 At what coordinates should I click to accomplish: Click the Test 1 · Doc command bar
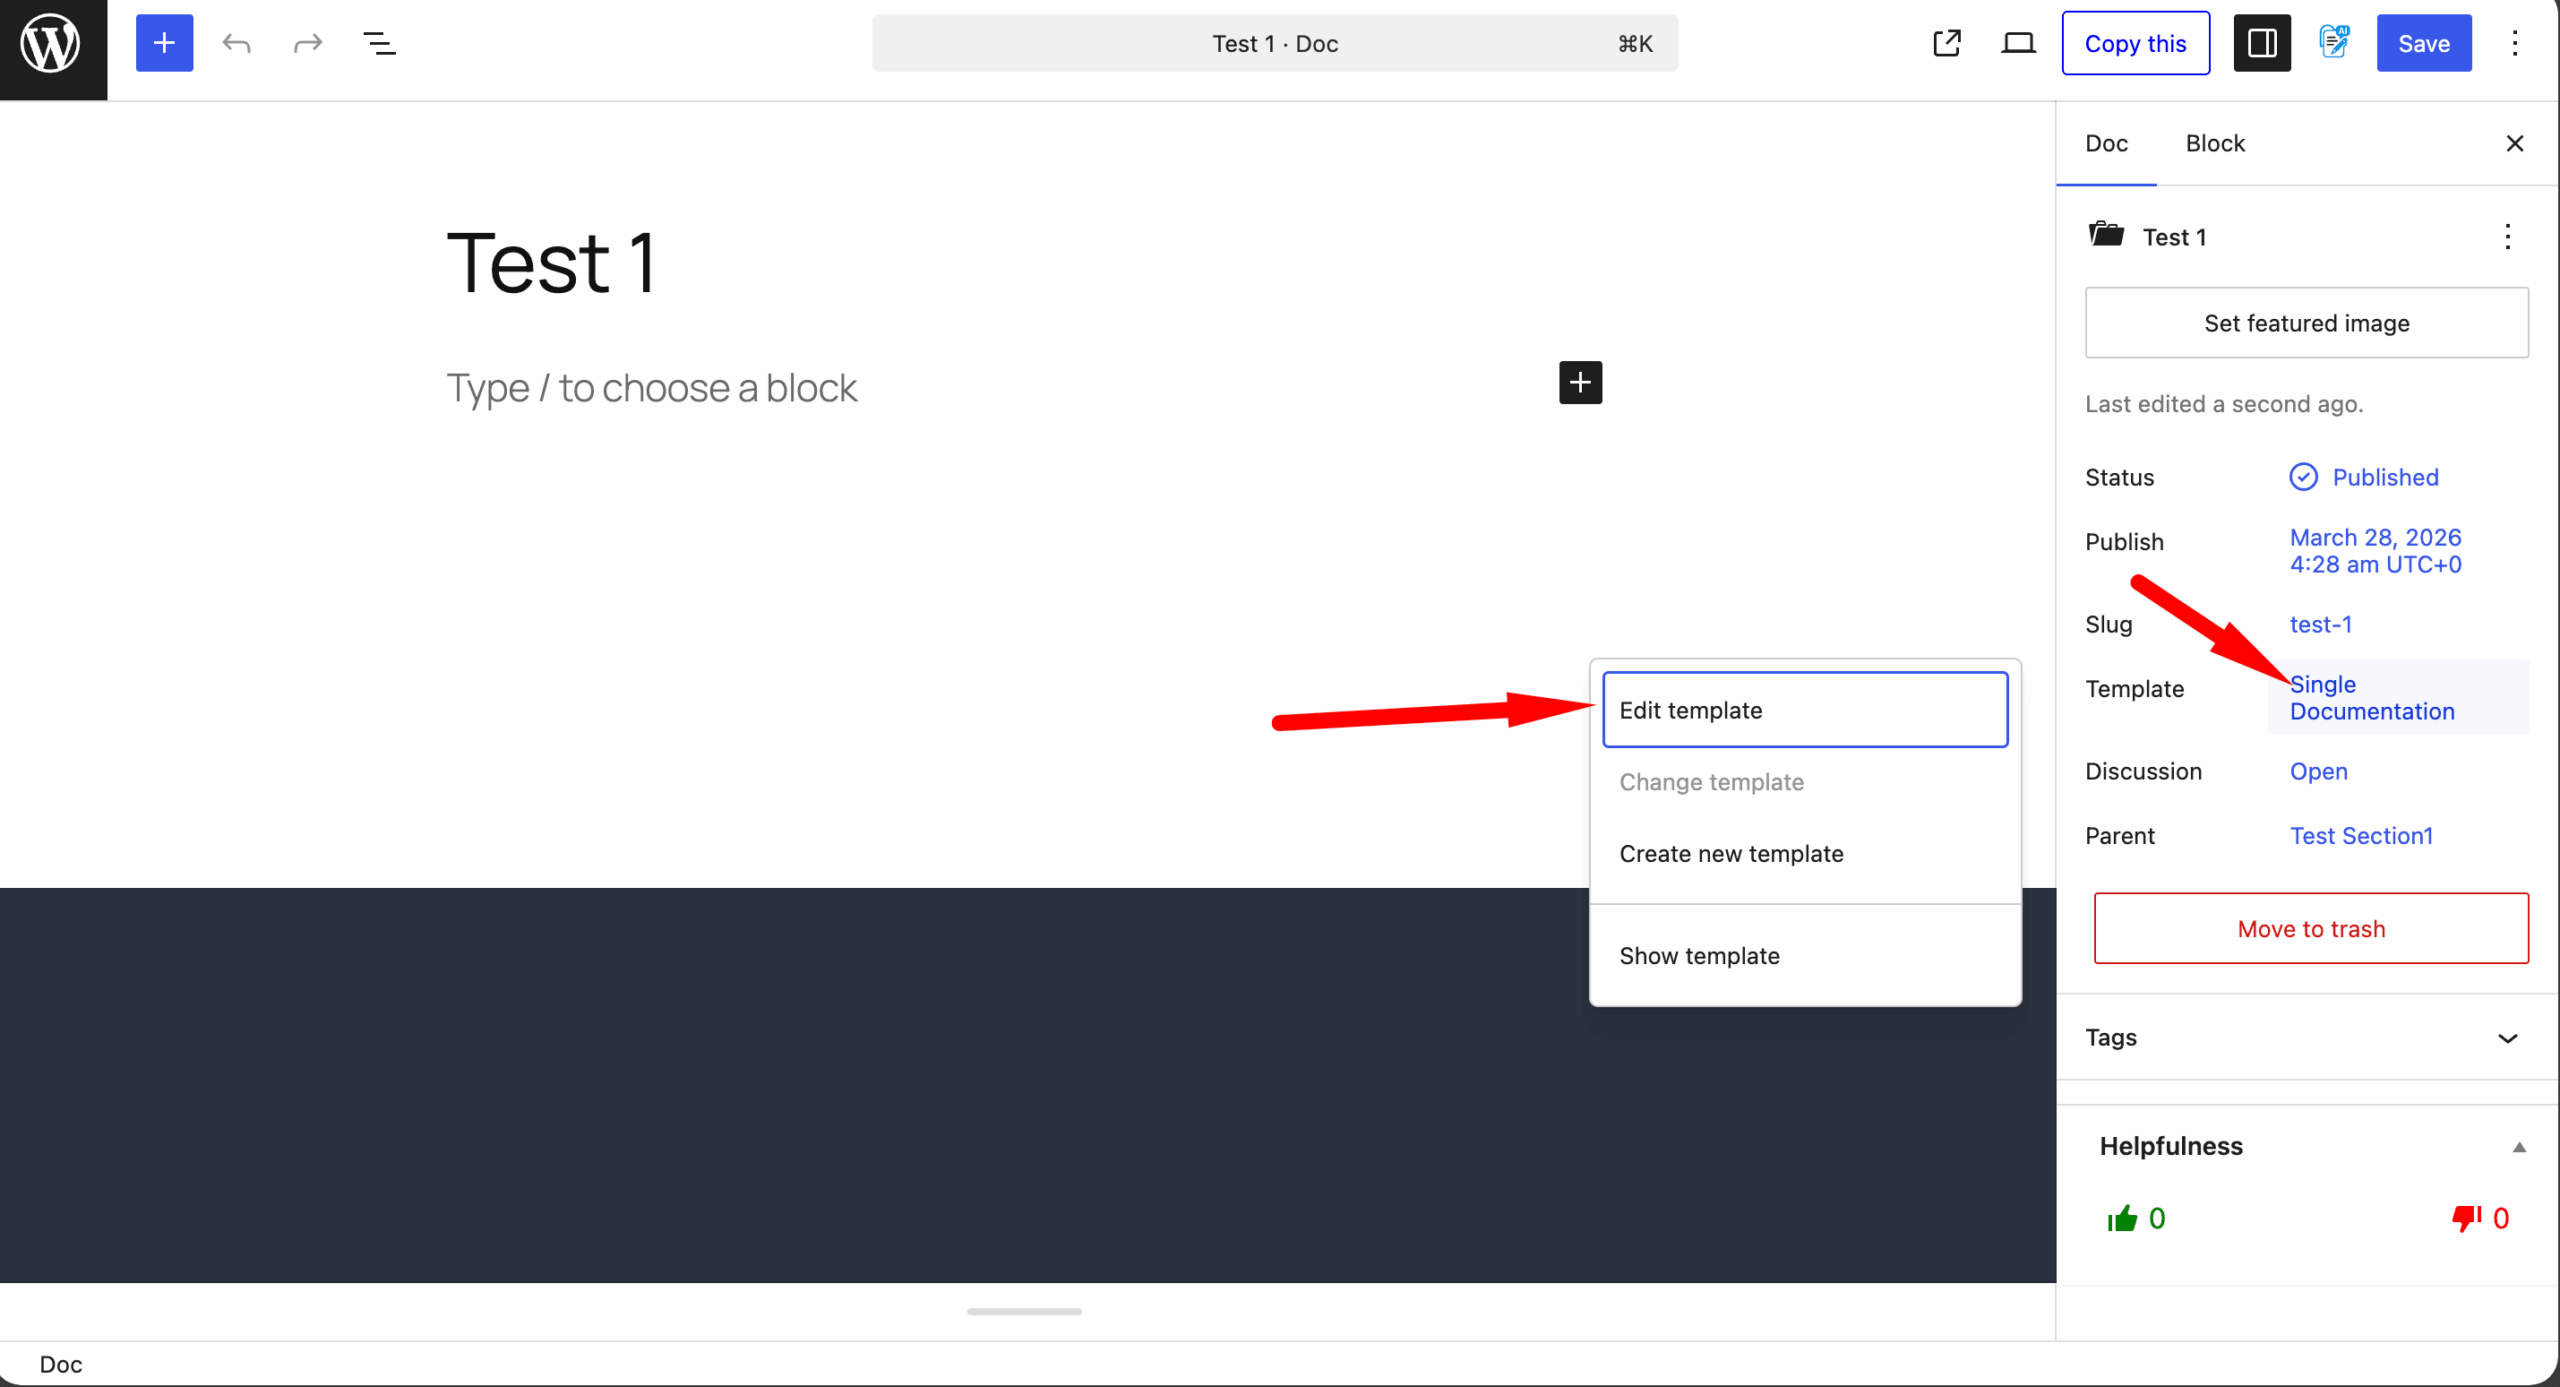click(x=1274, y=43)
